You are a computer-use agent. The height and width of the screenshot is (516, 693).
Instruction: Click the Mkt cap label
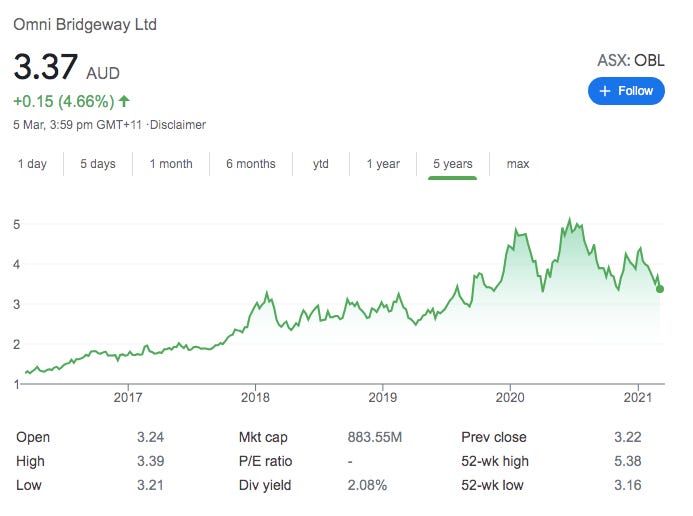(263, 437)
